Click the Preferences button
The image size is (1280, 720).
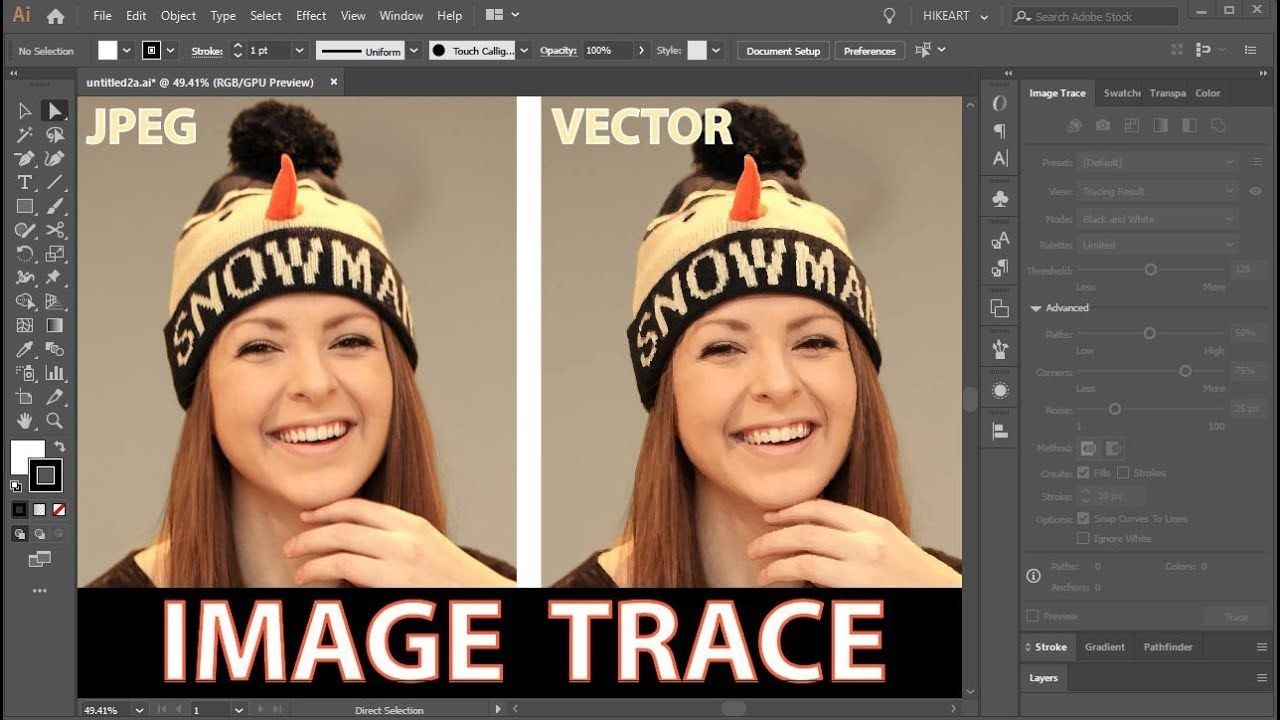tap(869, 51)
